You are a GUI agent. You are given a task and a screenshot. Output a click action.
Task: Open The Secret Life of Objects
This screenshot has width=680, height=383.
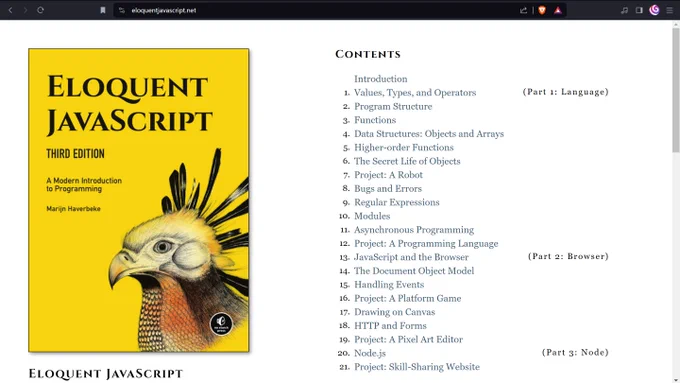(x=407, y=161)
